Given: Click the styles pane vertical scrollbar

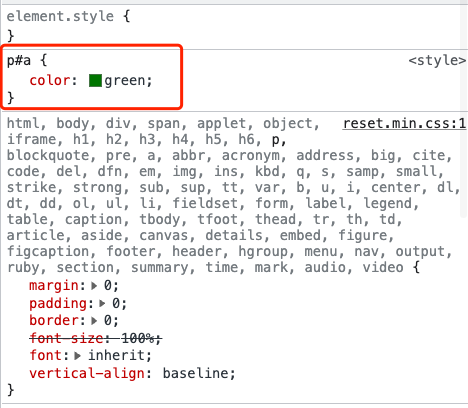Looking at the screenshot, I should 464,110.
